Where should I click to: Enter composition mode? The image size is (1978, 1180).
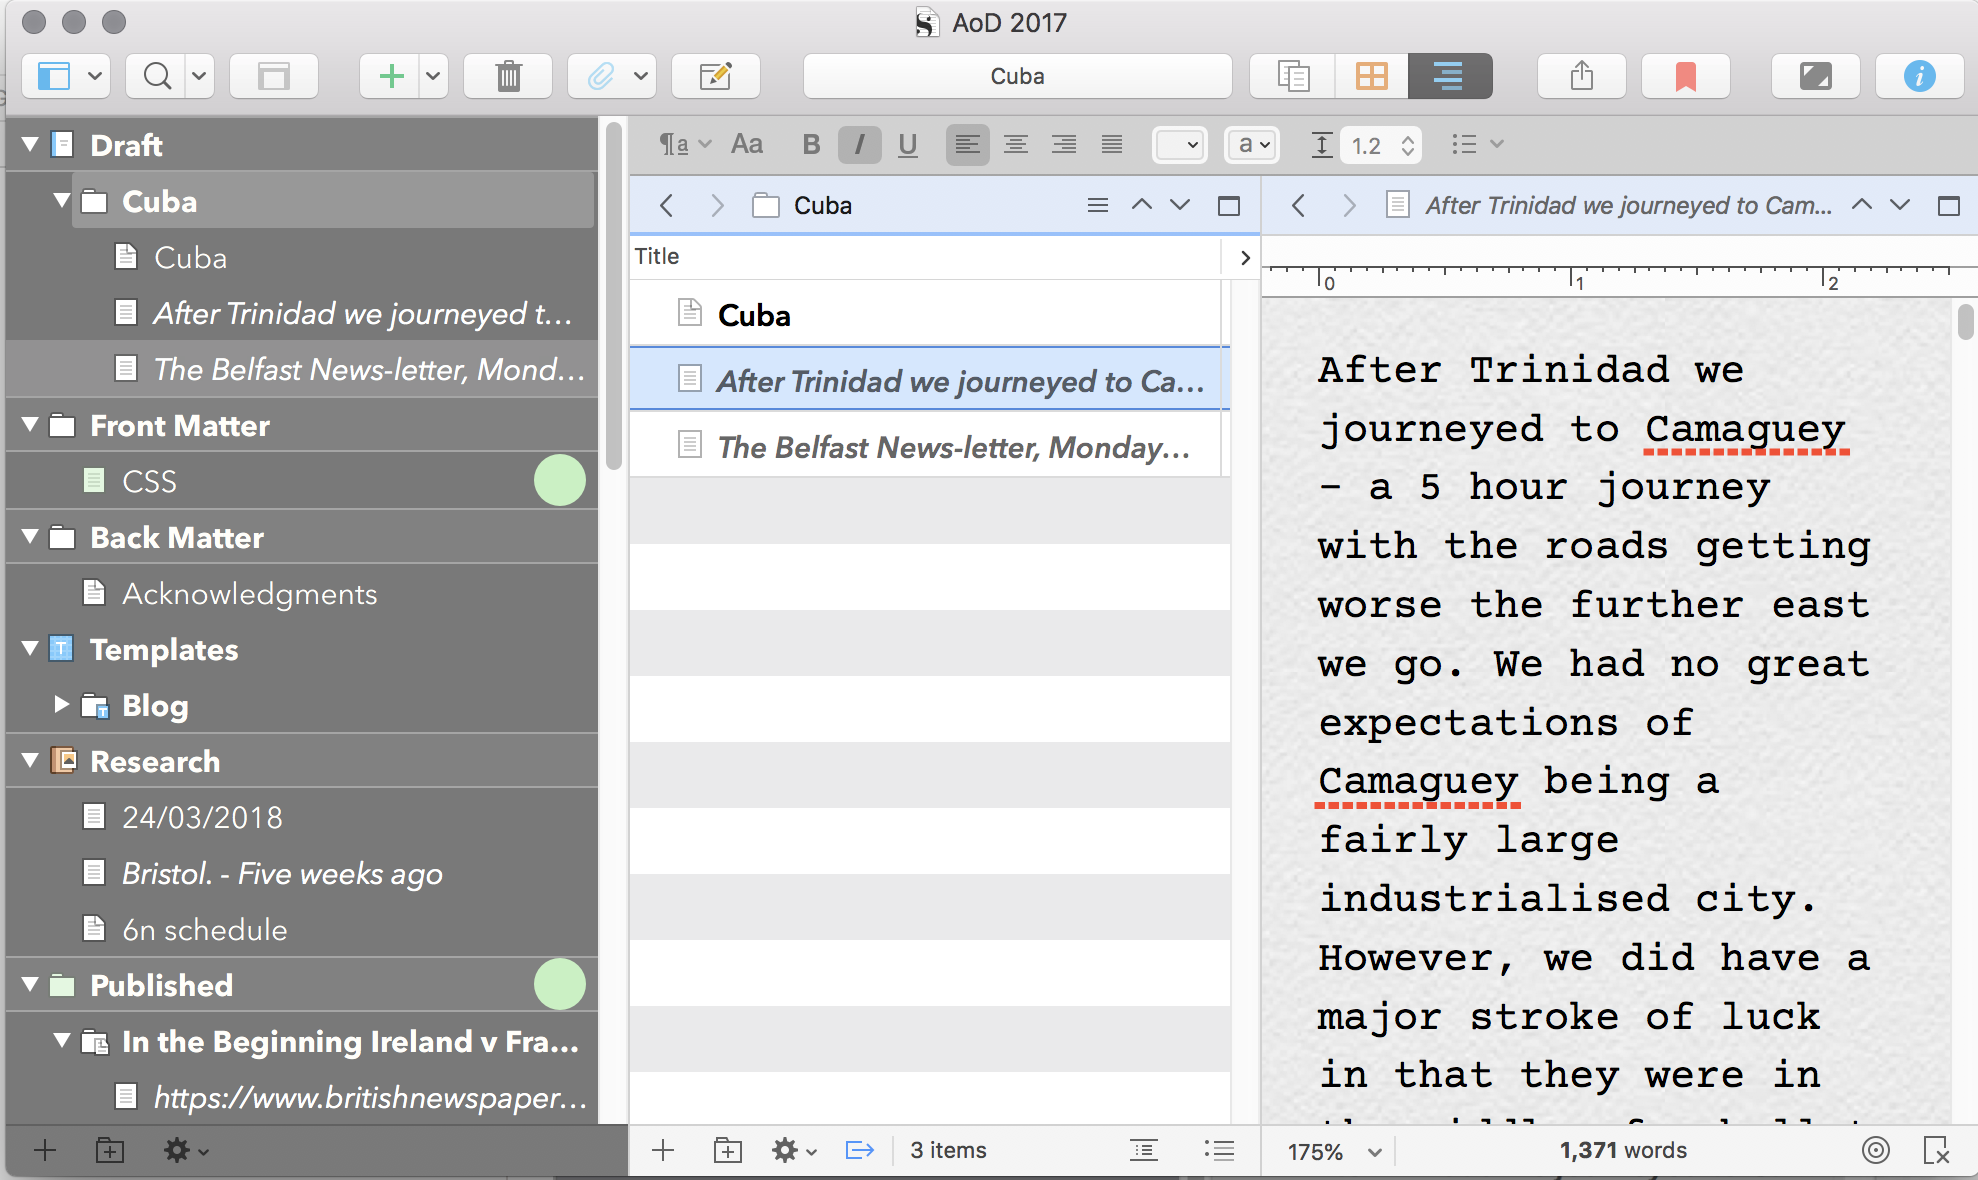[1815, 76]
